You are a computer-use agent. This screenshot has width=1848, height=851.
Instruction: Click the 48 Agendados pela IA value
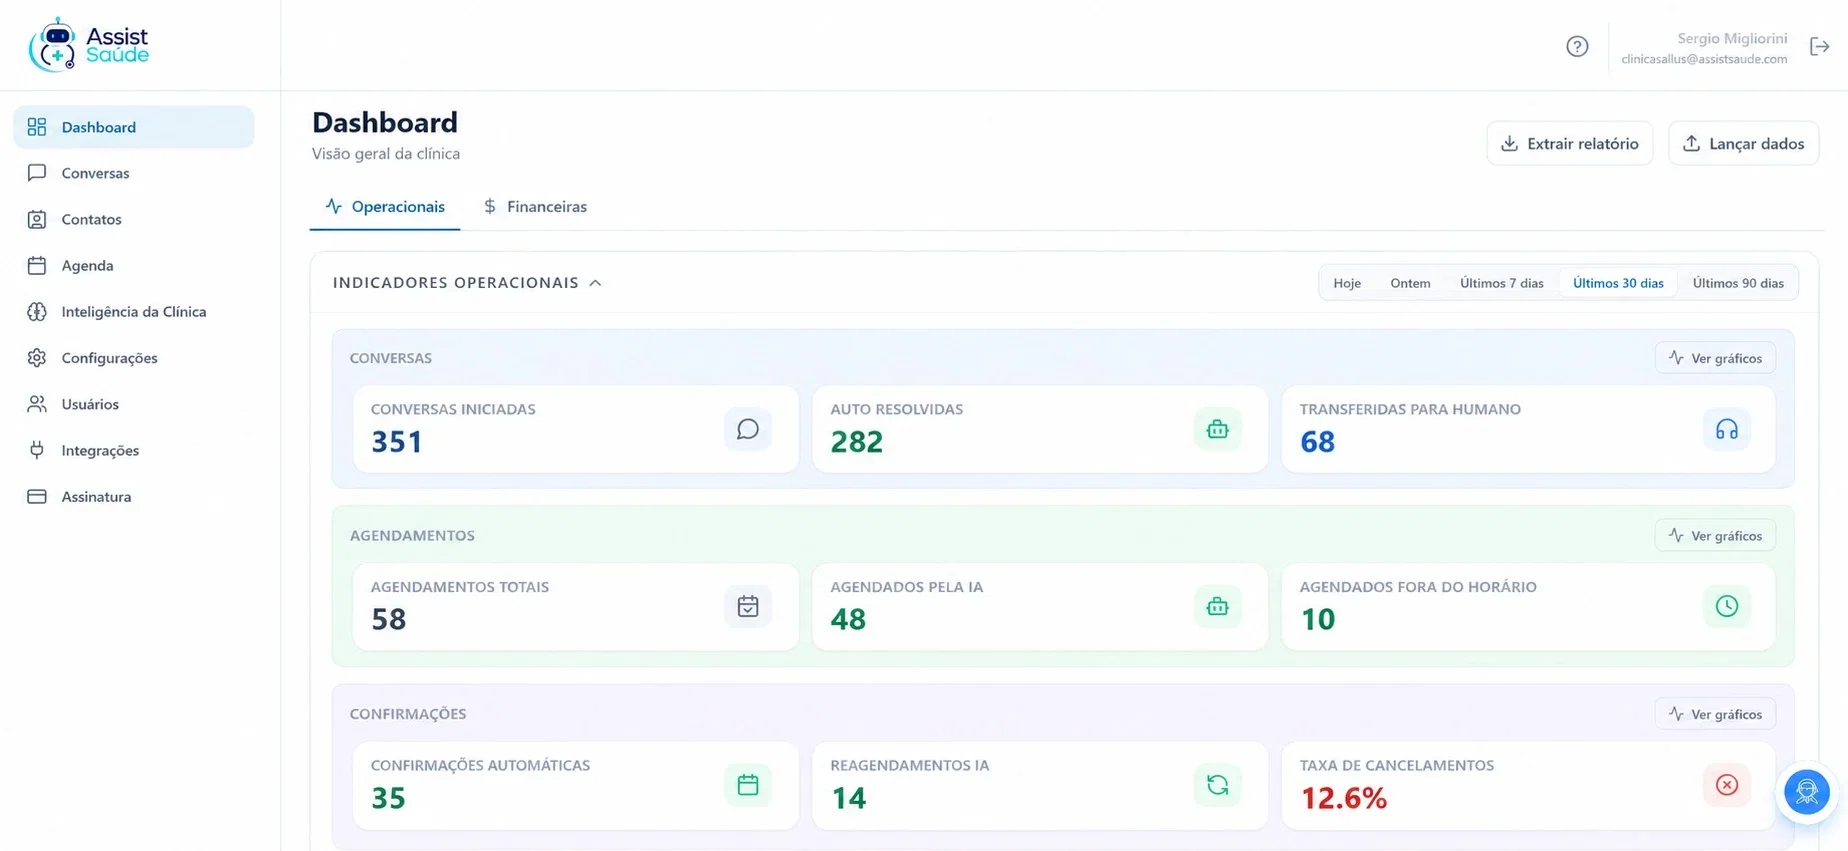(848, 620)
